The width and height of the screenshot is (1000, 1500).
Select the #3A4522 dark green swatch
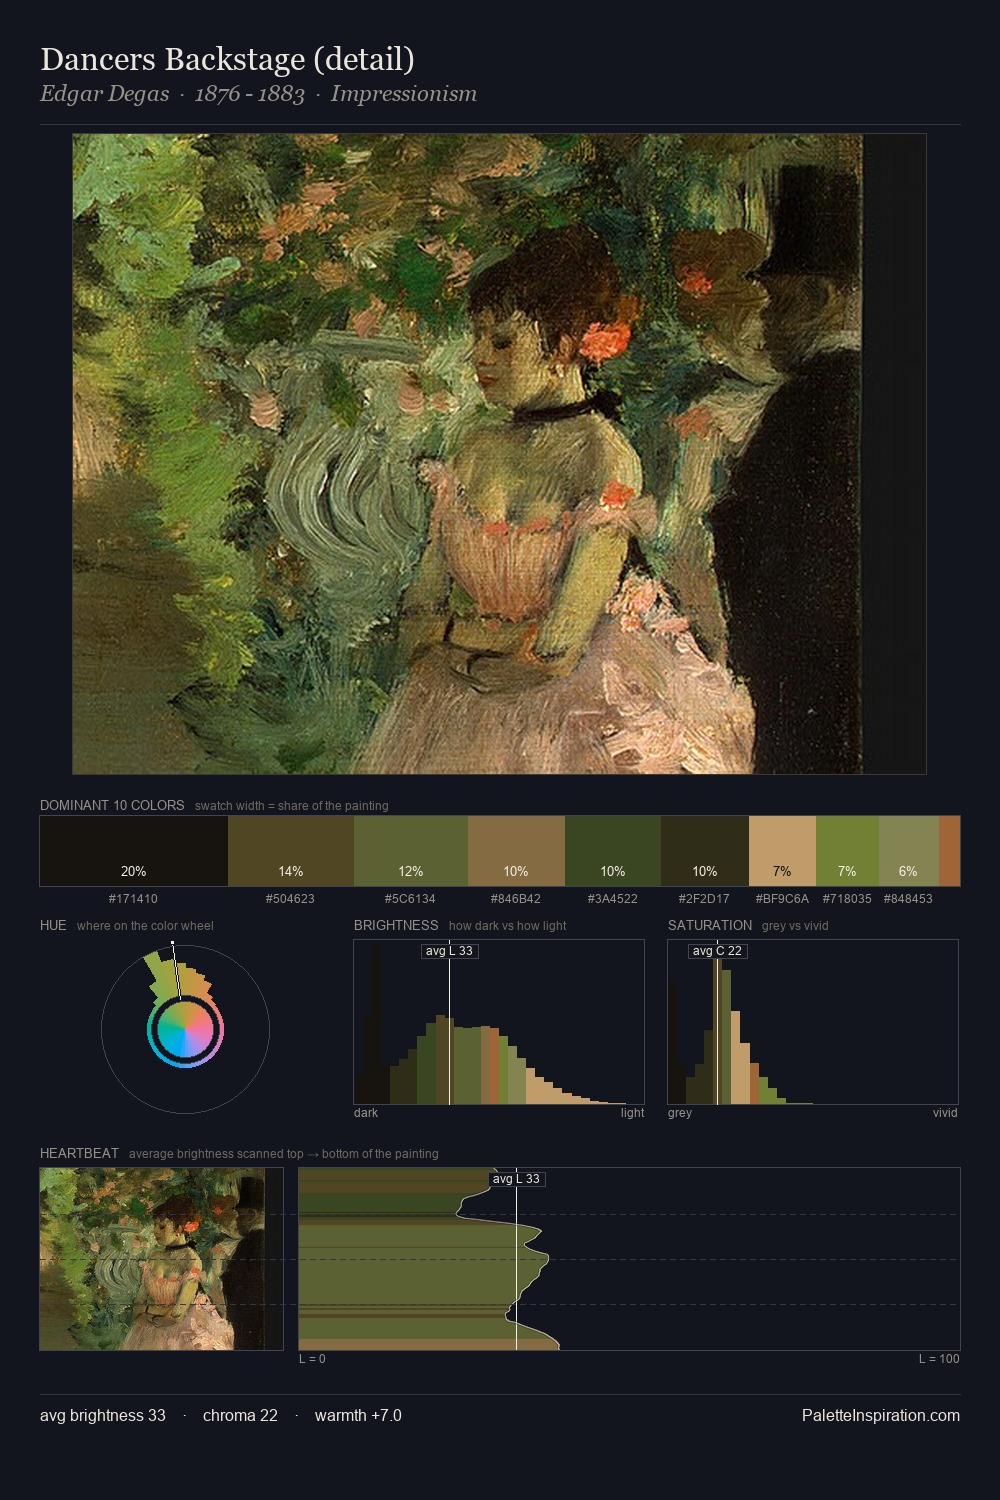[x=613, y=851]
